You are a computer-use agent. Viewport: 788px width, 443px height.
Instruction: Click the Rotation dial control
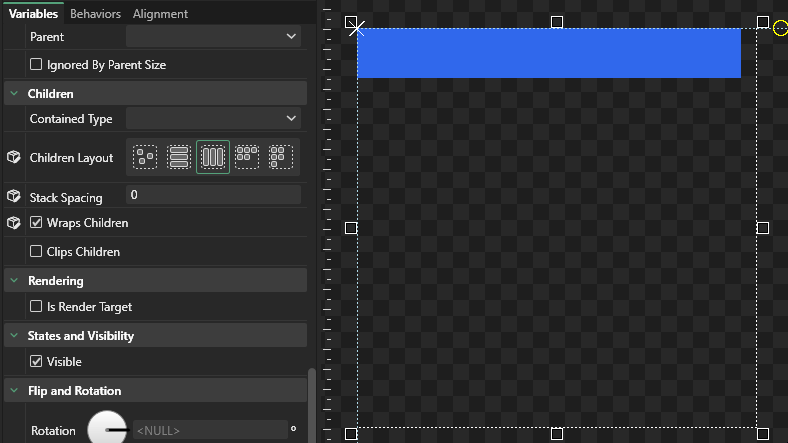pos(107,430)
